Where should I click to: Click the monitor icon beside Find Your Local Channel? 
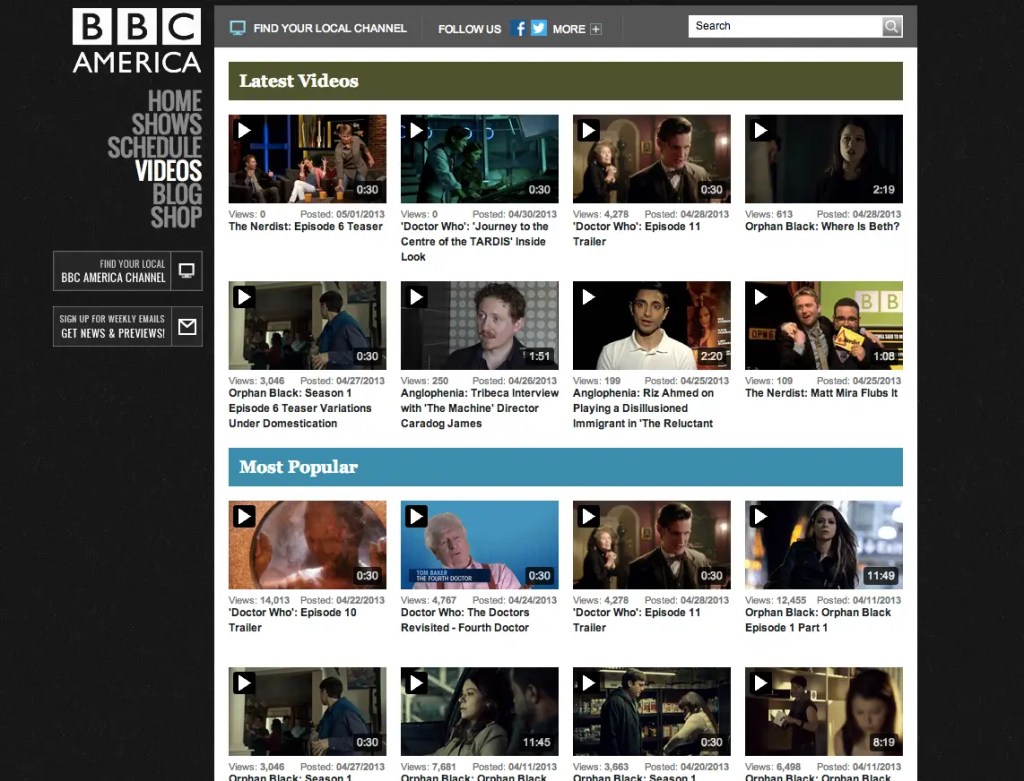click(238, 28)
